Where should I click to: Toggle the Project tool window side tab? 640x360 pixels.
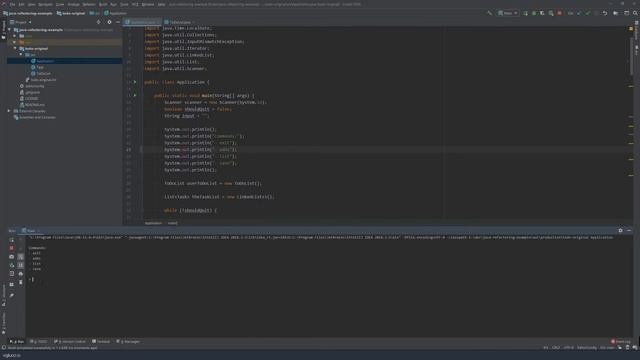4,29
